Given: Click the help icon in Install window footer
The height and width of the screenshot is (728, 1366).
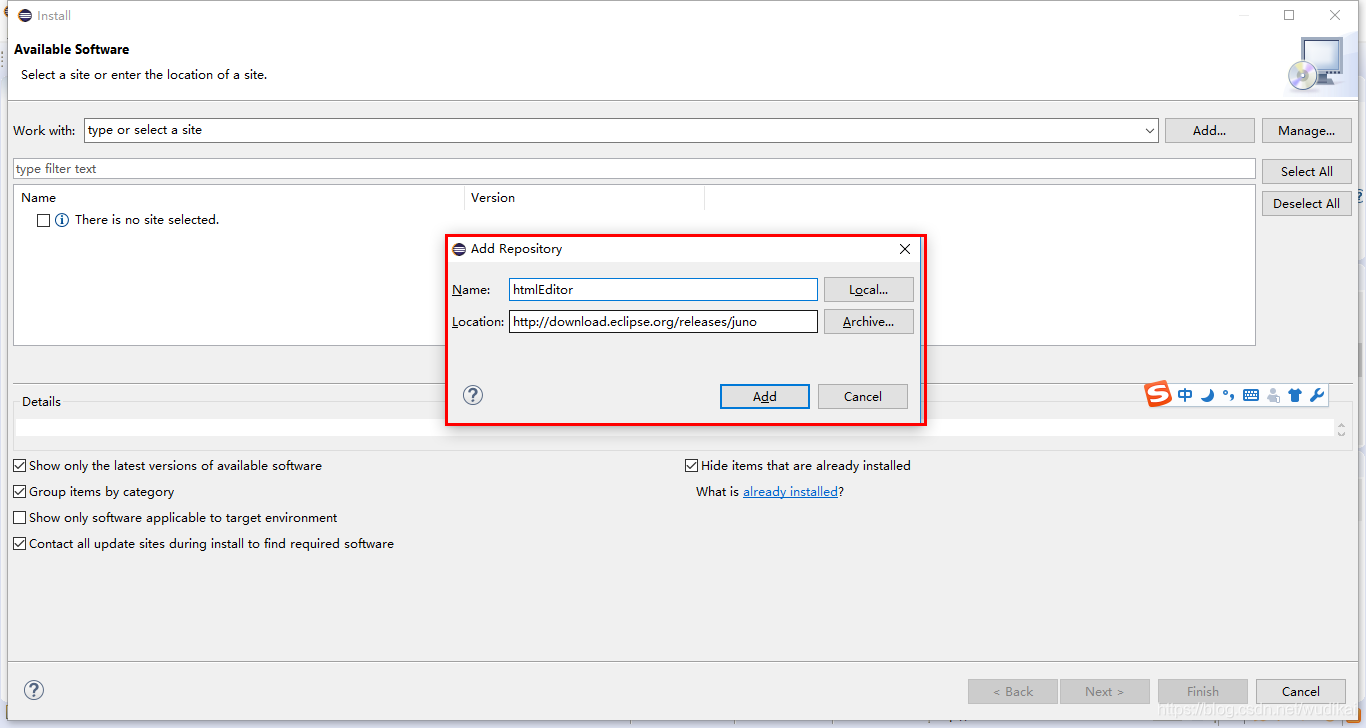Looking at the screenshot, I should point(34,690).
